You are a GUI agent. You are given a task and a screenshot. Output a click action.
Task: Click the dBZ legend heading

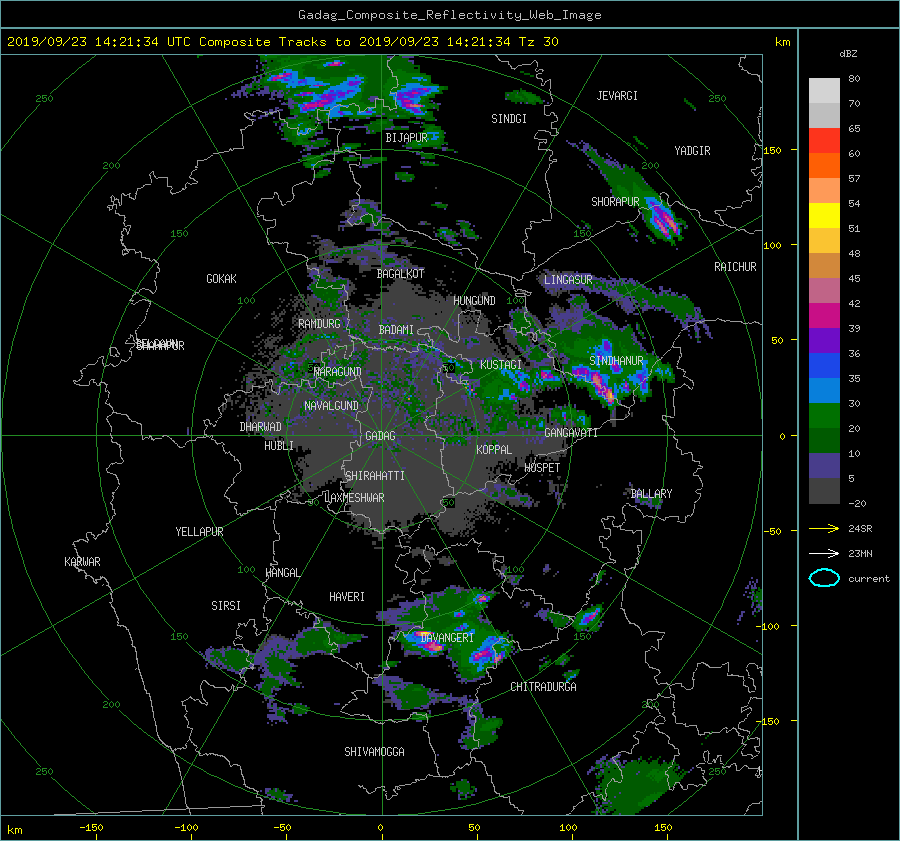point(848,54)
